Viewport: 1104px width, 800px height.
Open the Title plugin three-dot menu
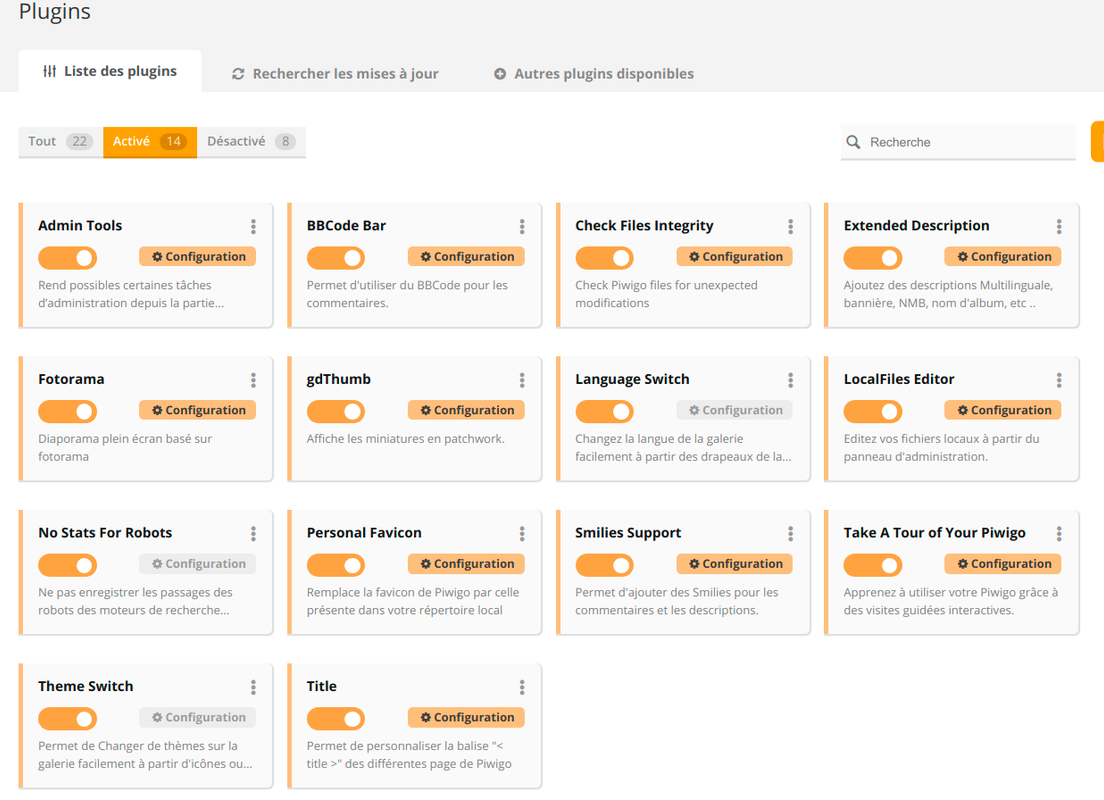tap(522, 687)
